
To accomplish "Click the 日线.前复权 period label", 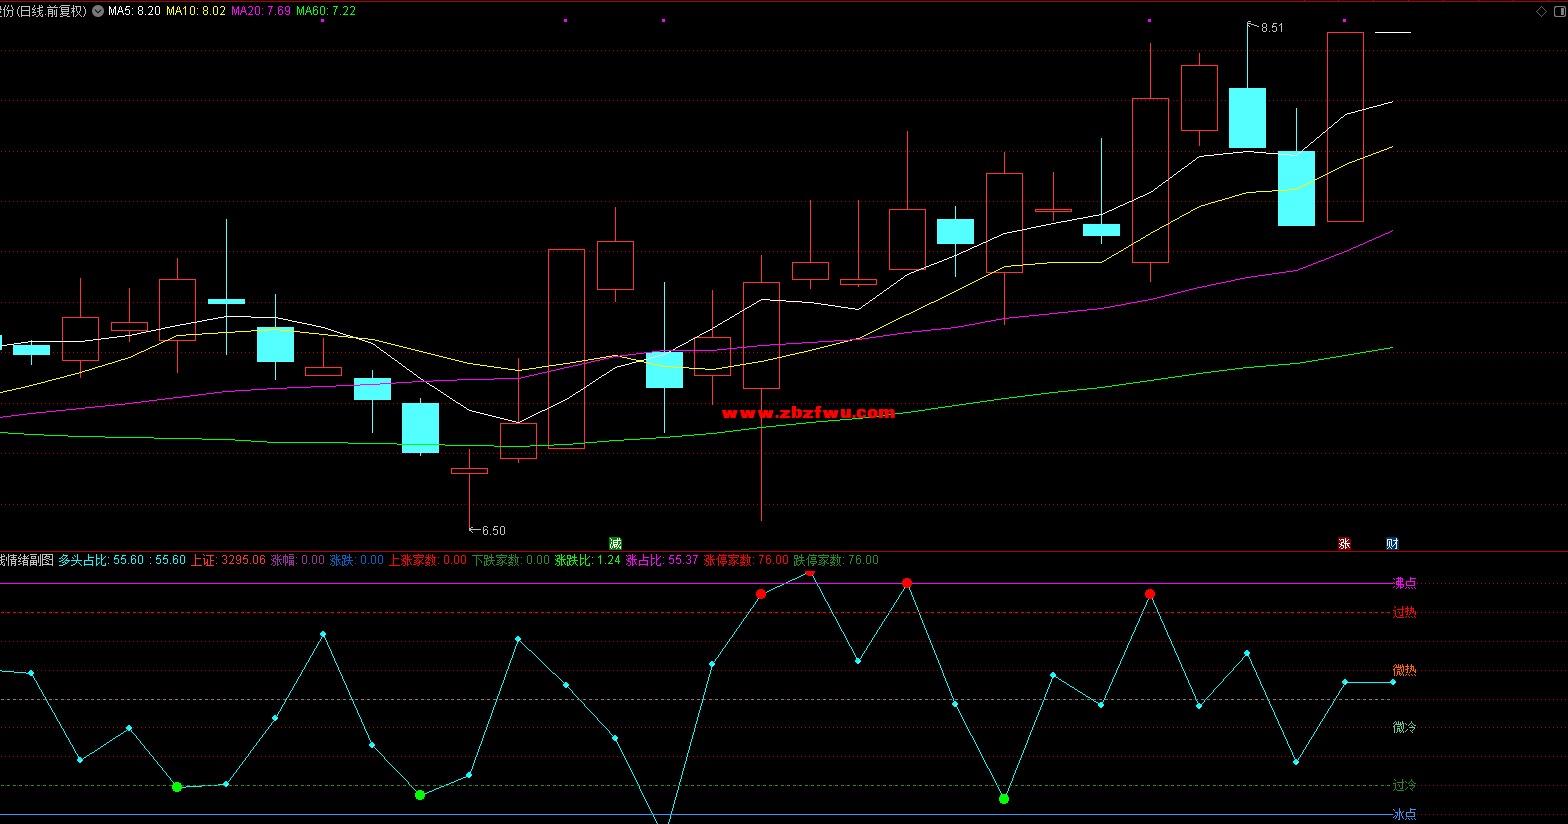I will (x=52, y=11).
